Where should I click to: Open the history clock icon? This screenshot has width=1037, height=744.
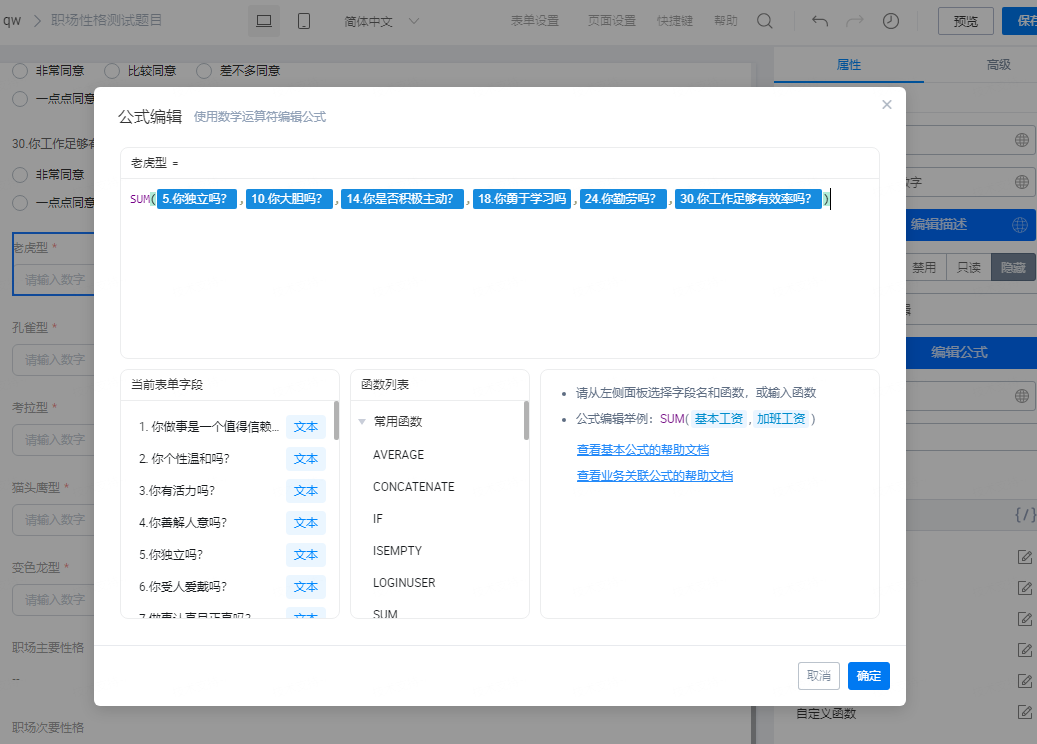coord(891,21)
